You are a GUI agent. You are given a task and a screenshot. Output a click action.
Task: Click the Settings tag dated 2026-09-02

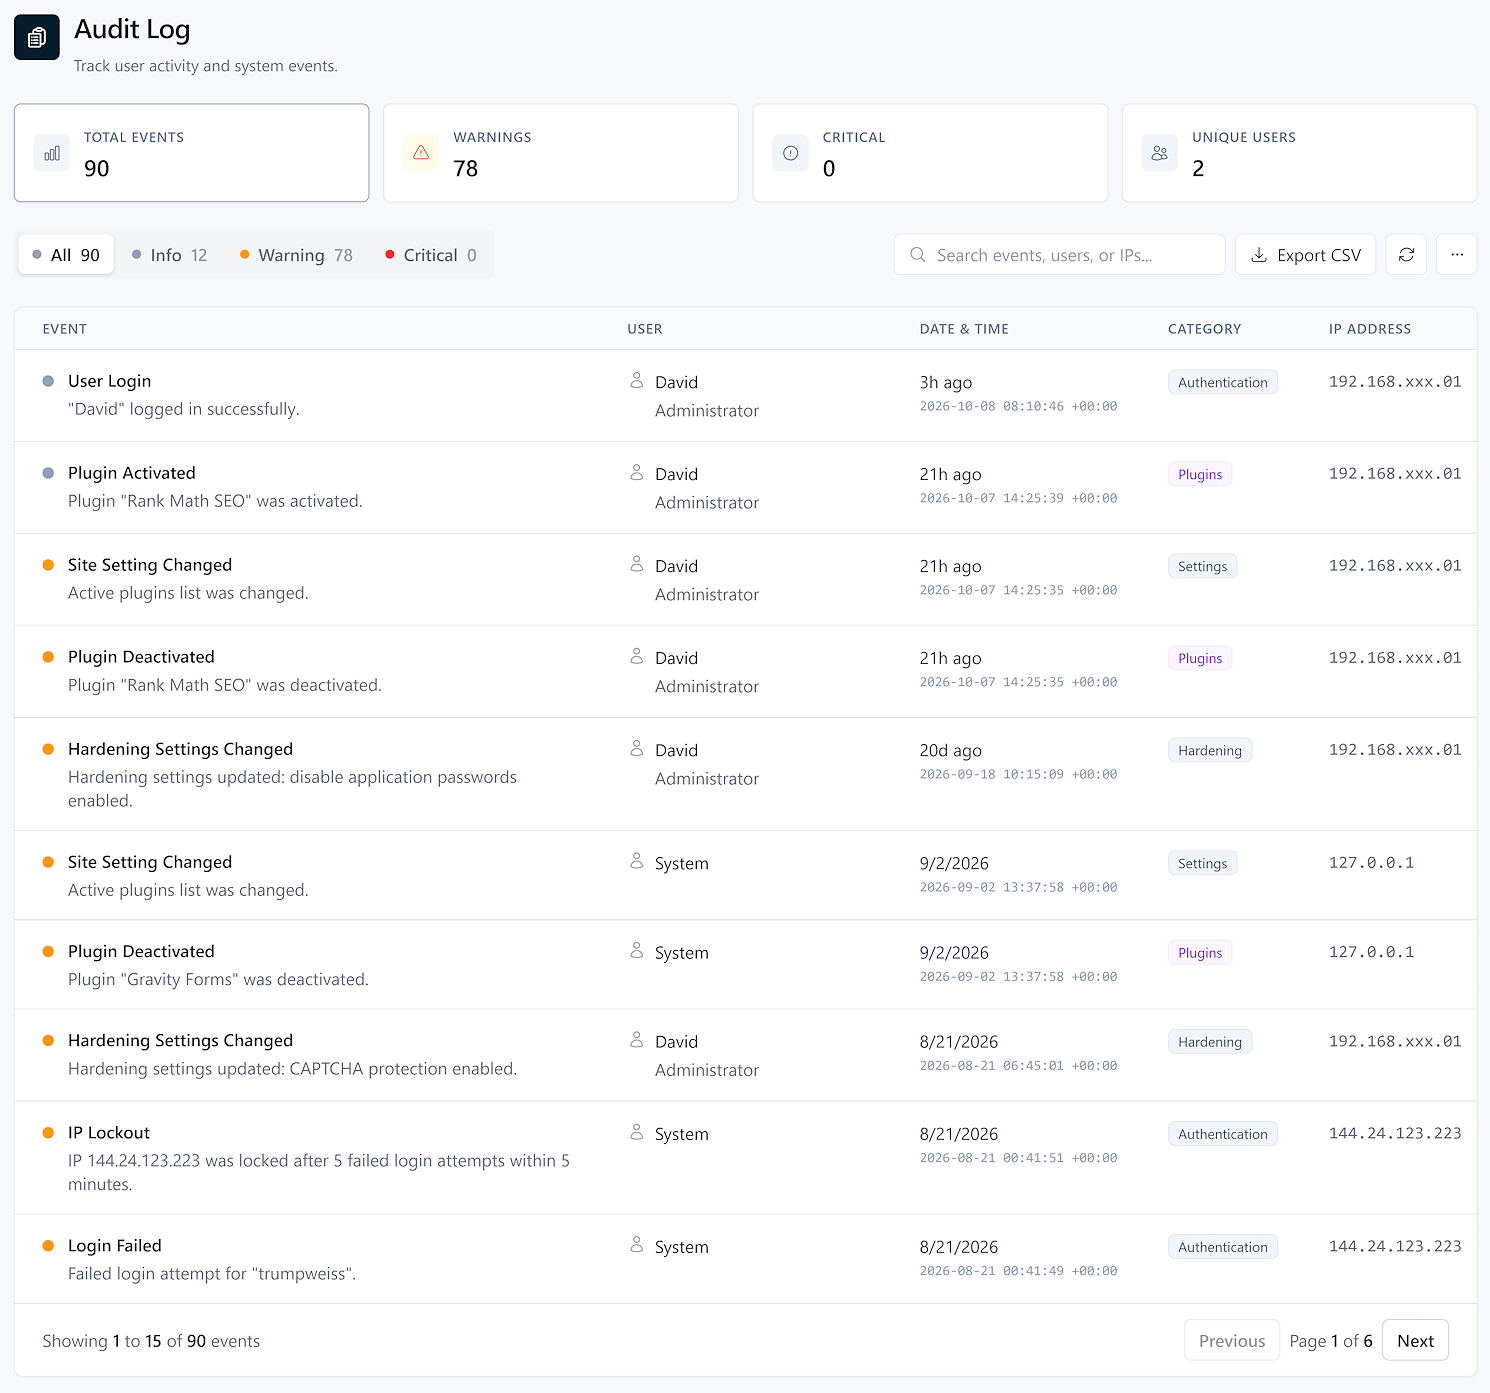click(1202, 863)
